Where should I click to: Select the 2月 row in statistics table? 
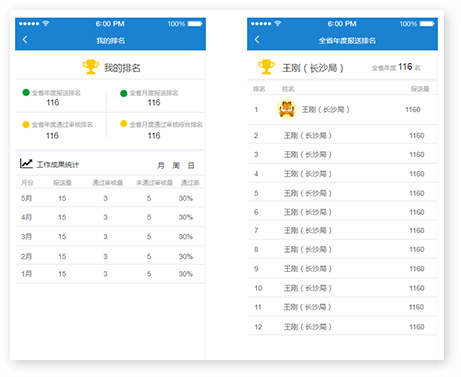point(110,256)
